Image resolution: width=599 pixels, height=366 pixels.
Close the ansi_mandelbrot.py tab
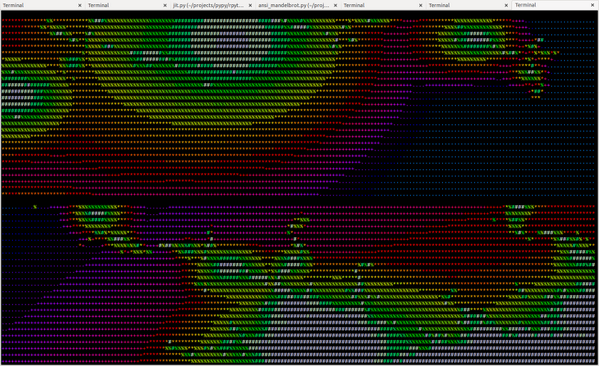point(335,5)
